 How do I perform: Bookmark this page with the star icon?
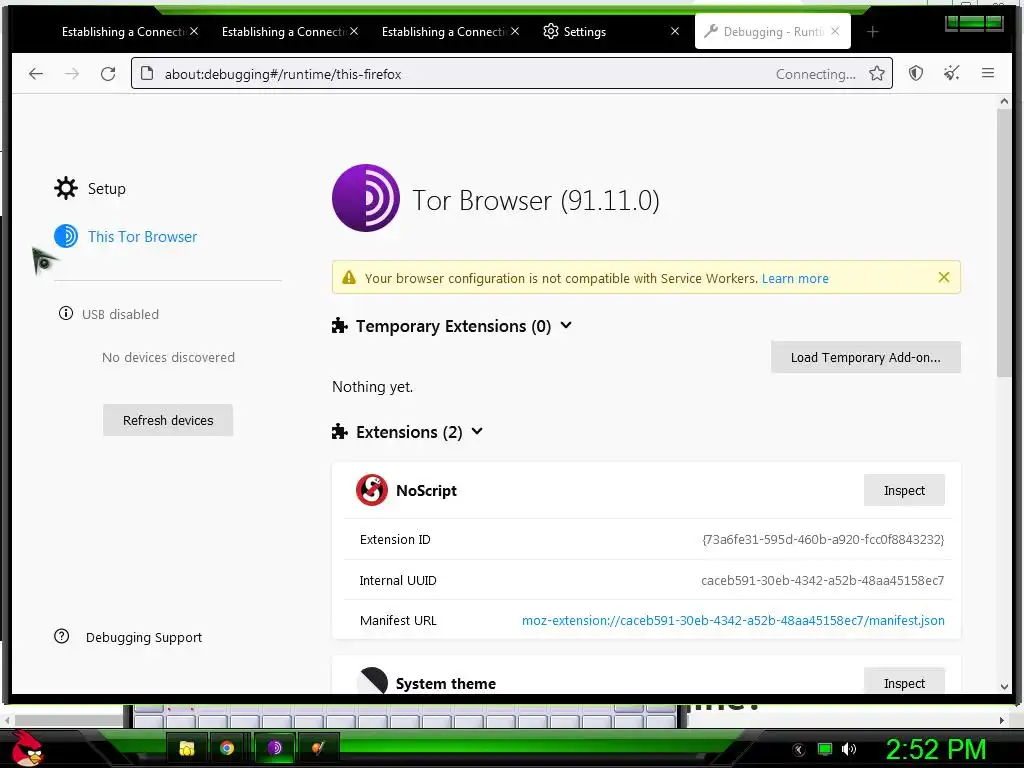pyautogui.click(x=876, y=74)
